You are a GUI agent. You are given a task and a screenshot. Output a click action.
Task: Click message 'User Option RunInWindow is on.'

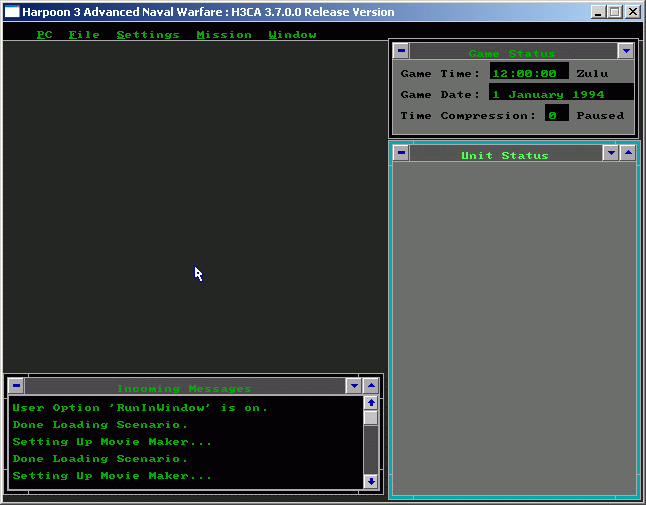tap(140, 408)
